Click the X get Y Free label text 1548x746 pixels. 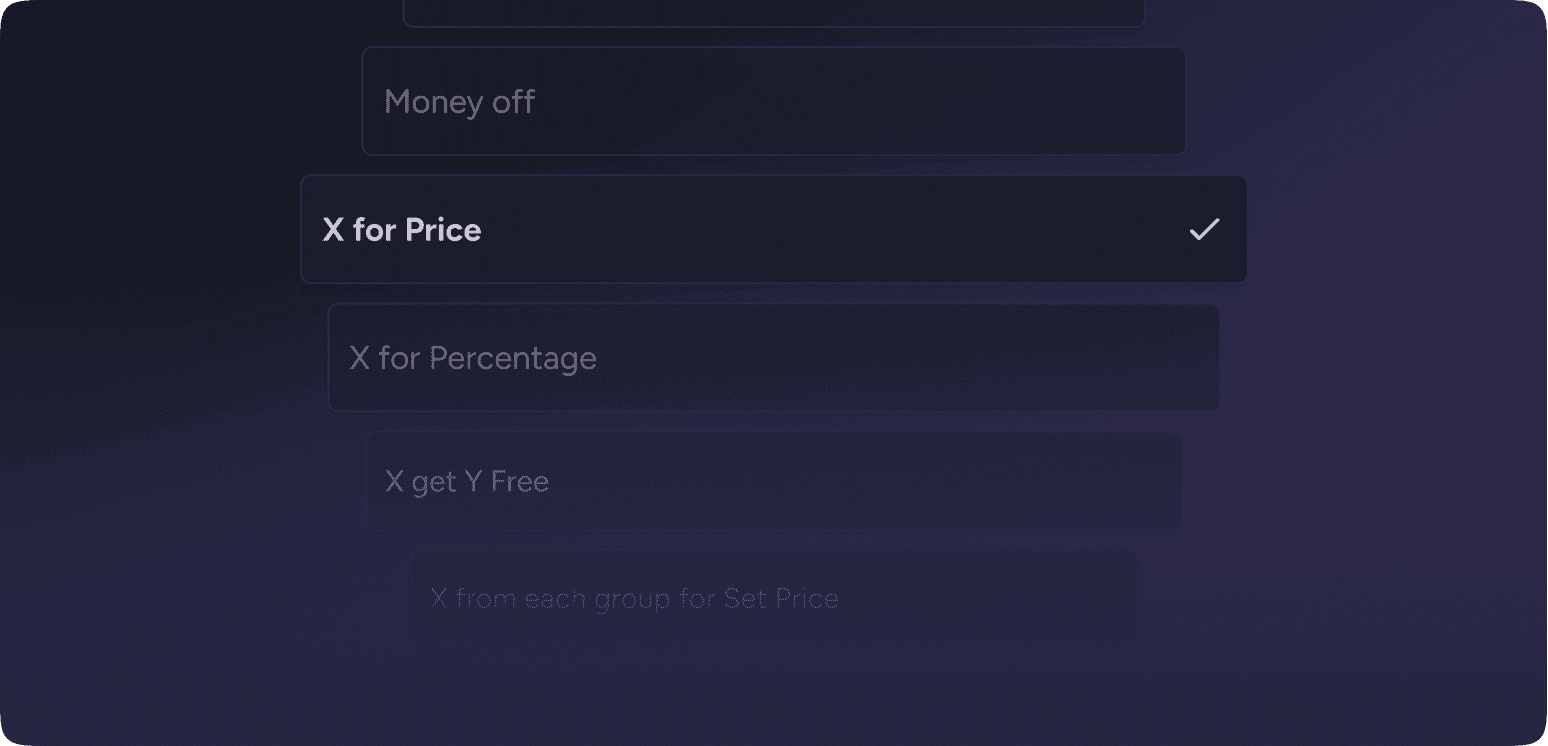click(466, 480)
